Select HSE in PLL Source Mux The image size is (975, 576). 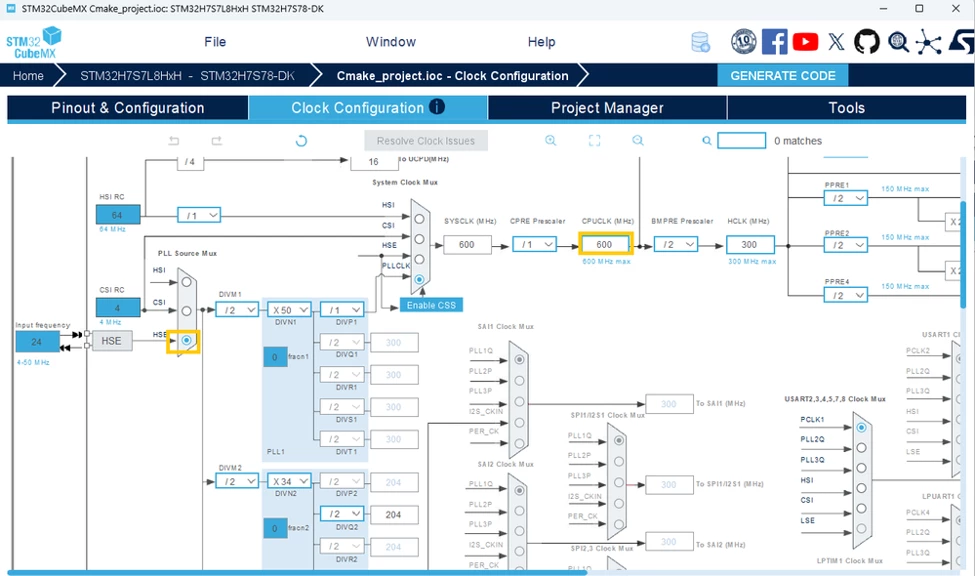pyautogui.click(x=186, y=340)
